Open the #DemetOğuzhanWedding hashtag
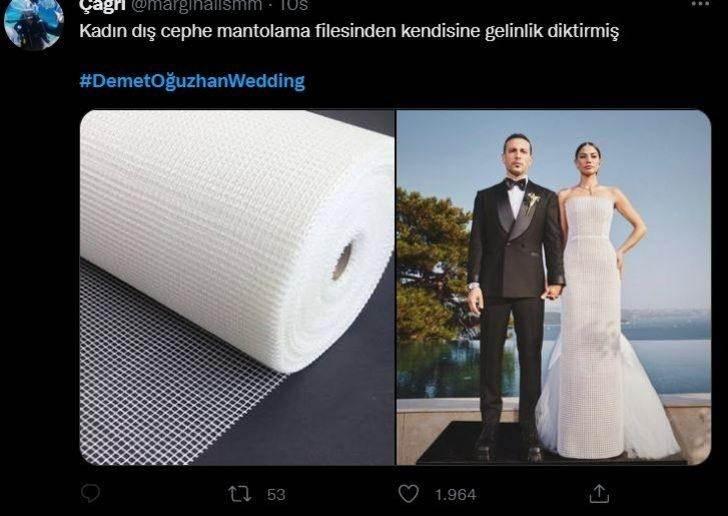 (192, 81)
